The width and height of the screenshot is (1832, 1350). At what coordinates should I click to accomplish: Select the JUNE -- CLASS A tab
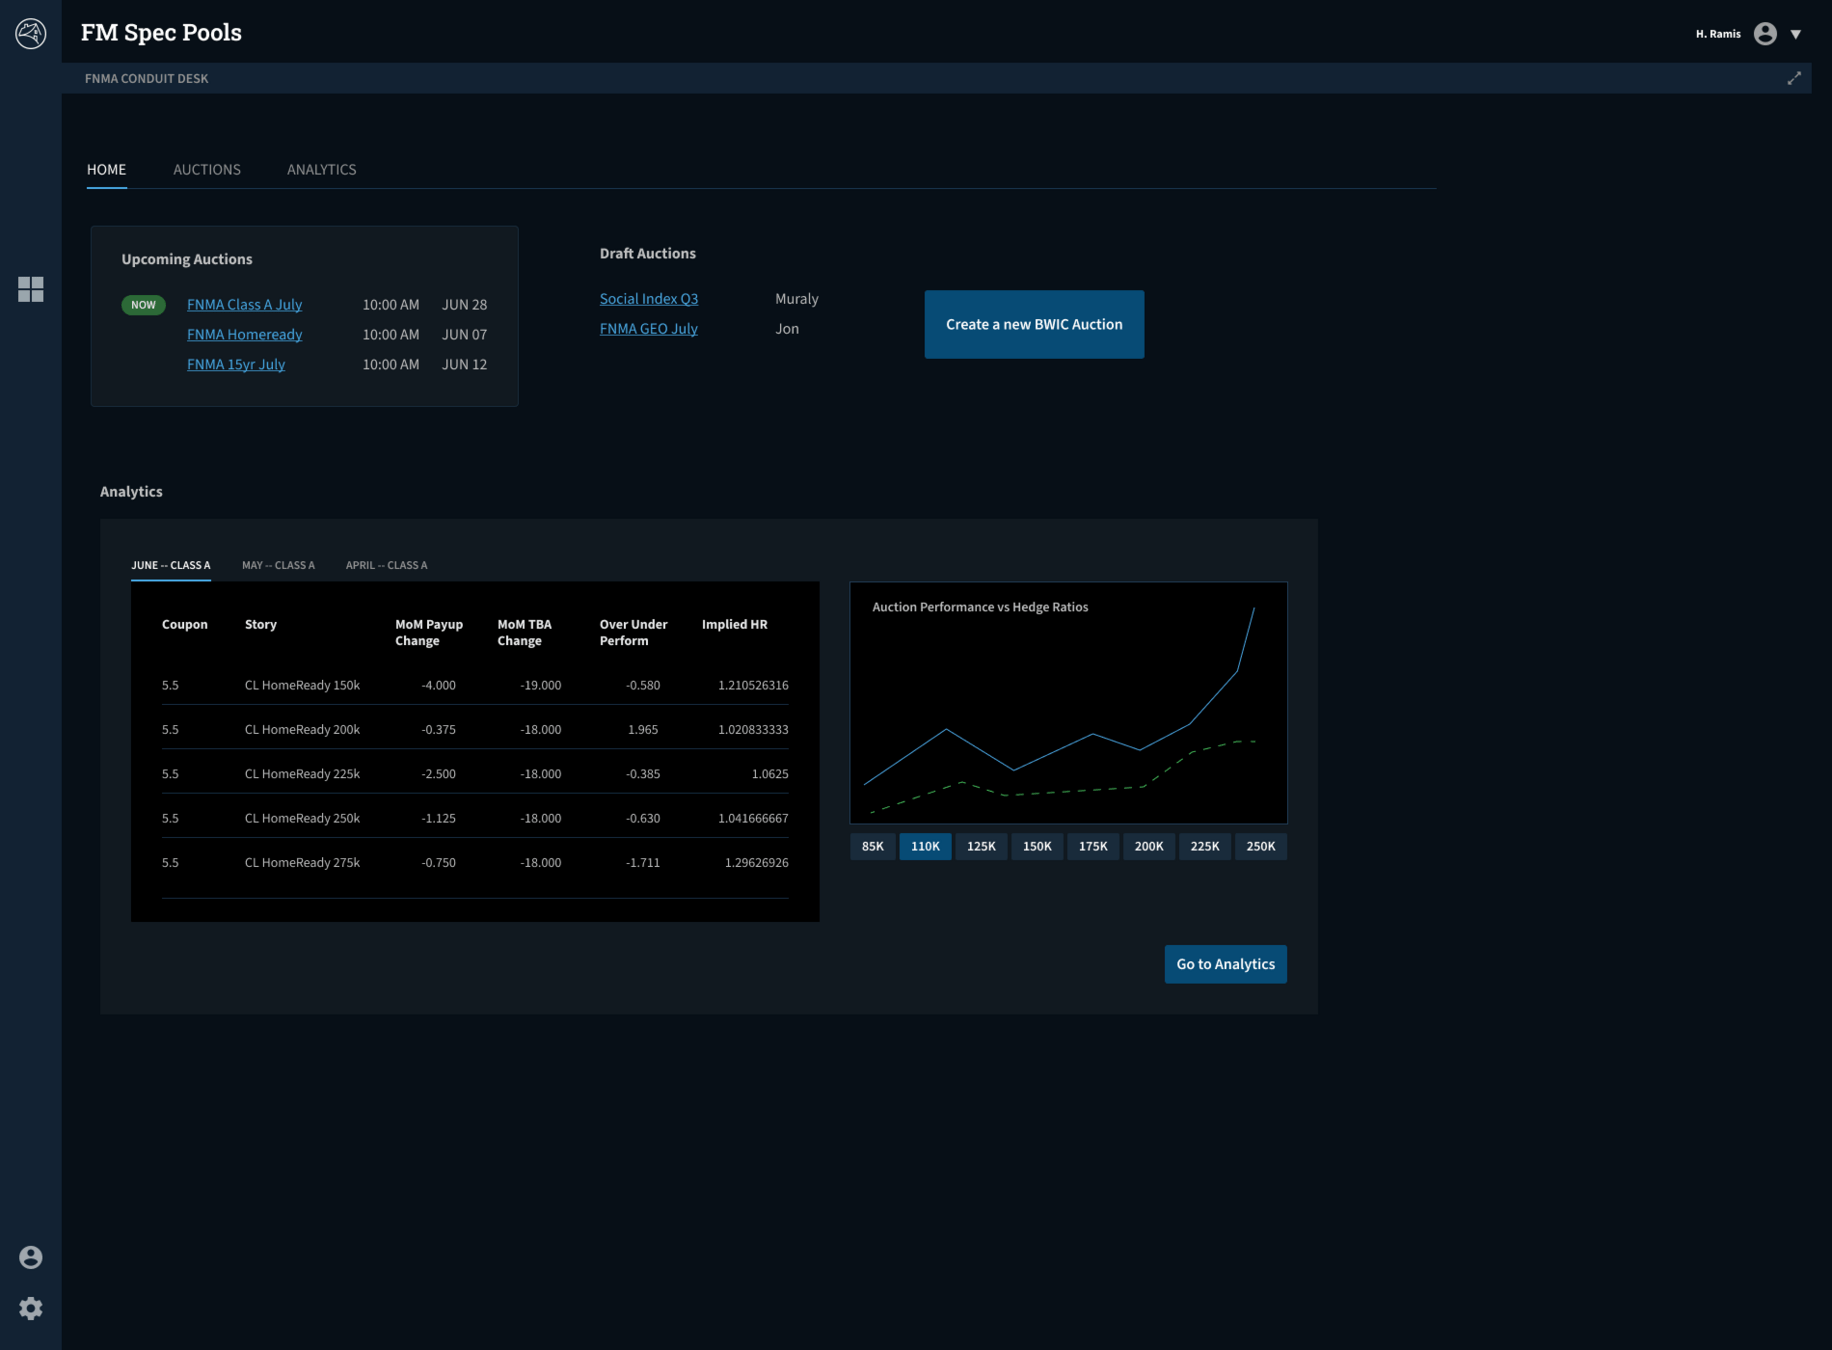point(171,565)
